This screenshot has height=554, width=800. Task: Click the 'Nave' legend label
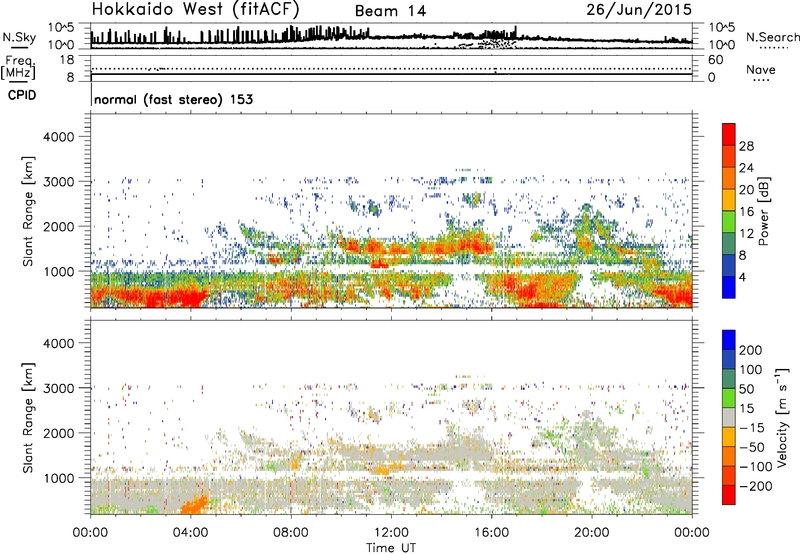point(761,70)
